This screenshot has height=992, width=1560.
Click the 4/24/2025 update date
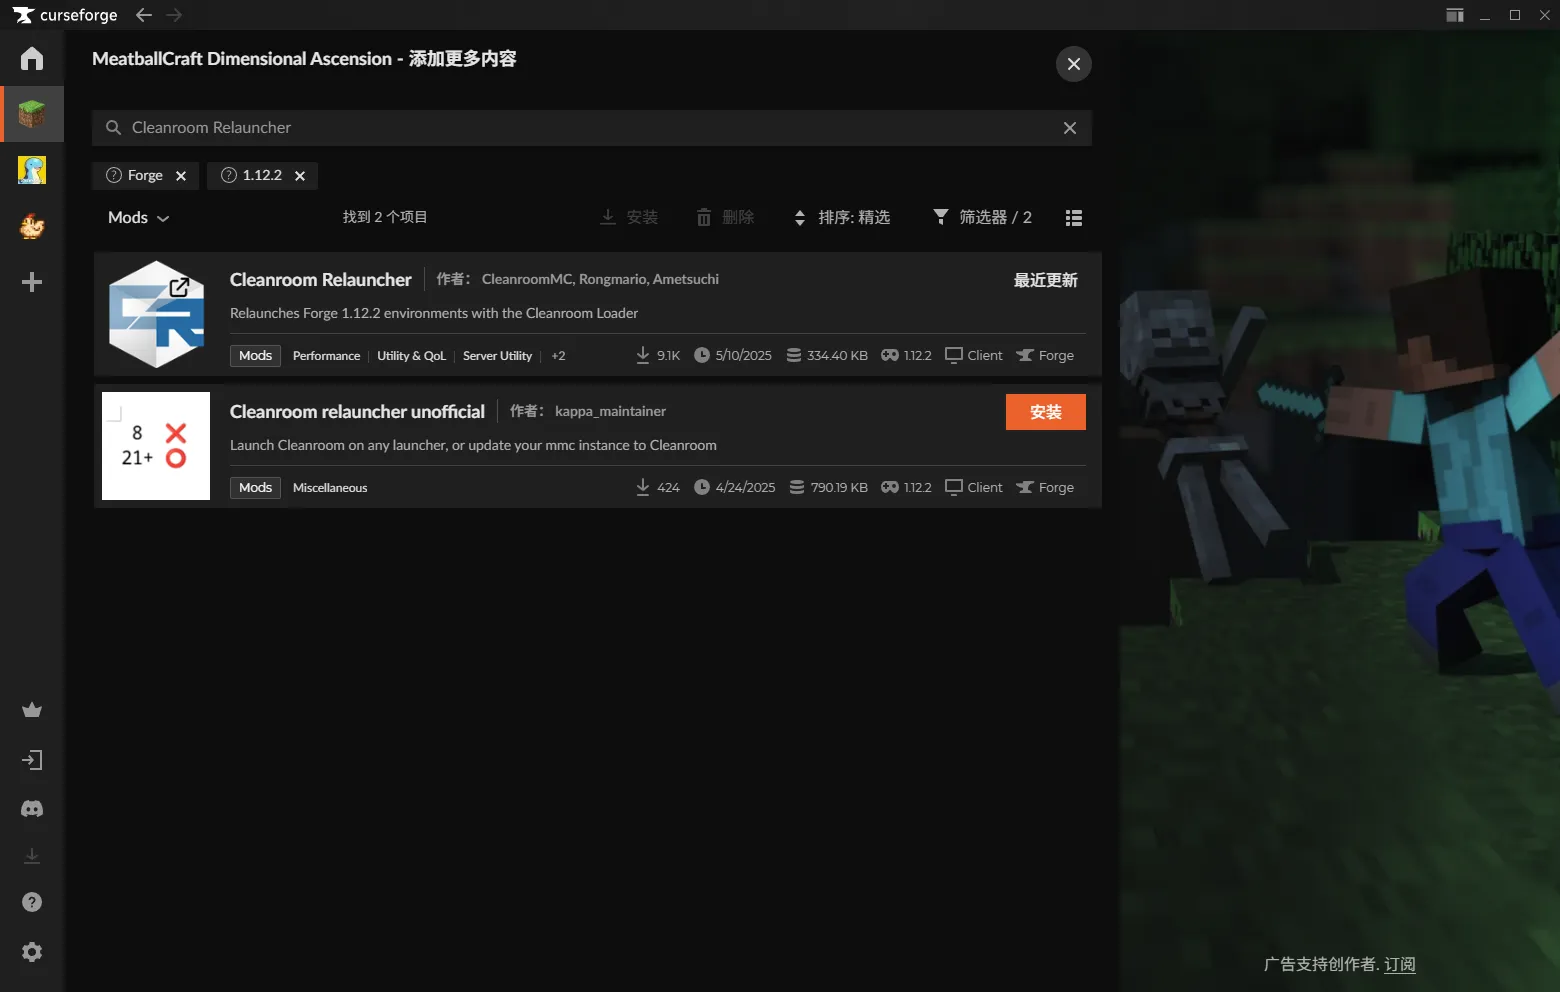[x=735, y=488]
